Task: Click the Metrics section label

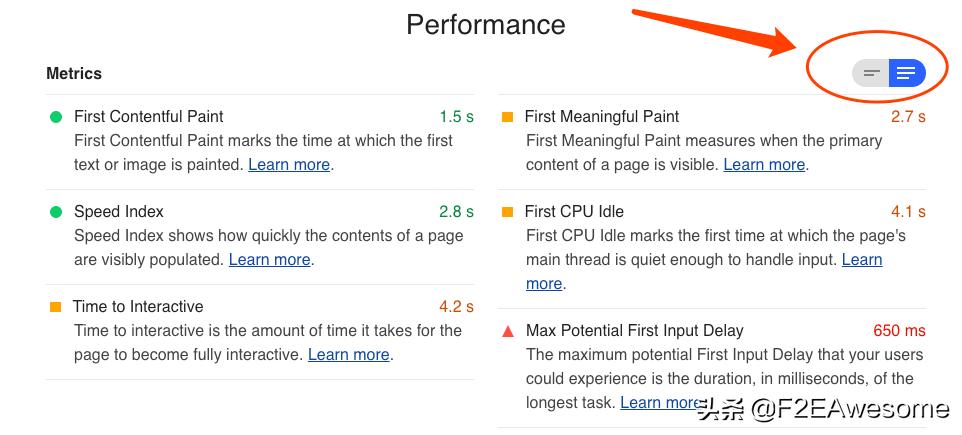Action: click(x=74, y=74)
